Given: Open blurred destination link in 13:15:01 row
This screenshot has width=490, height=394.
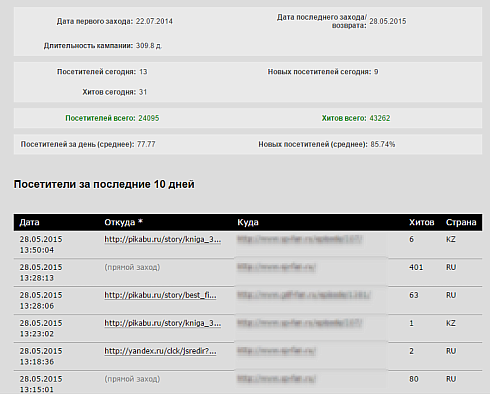Looking at the screenshot, I should (x=276, y=379).
